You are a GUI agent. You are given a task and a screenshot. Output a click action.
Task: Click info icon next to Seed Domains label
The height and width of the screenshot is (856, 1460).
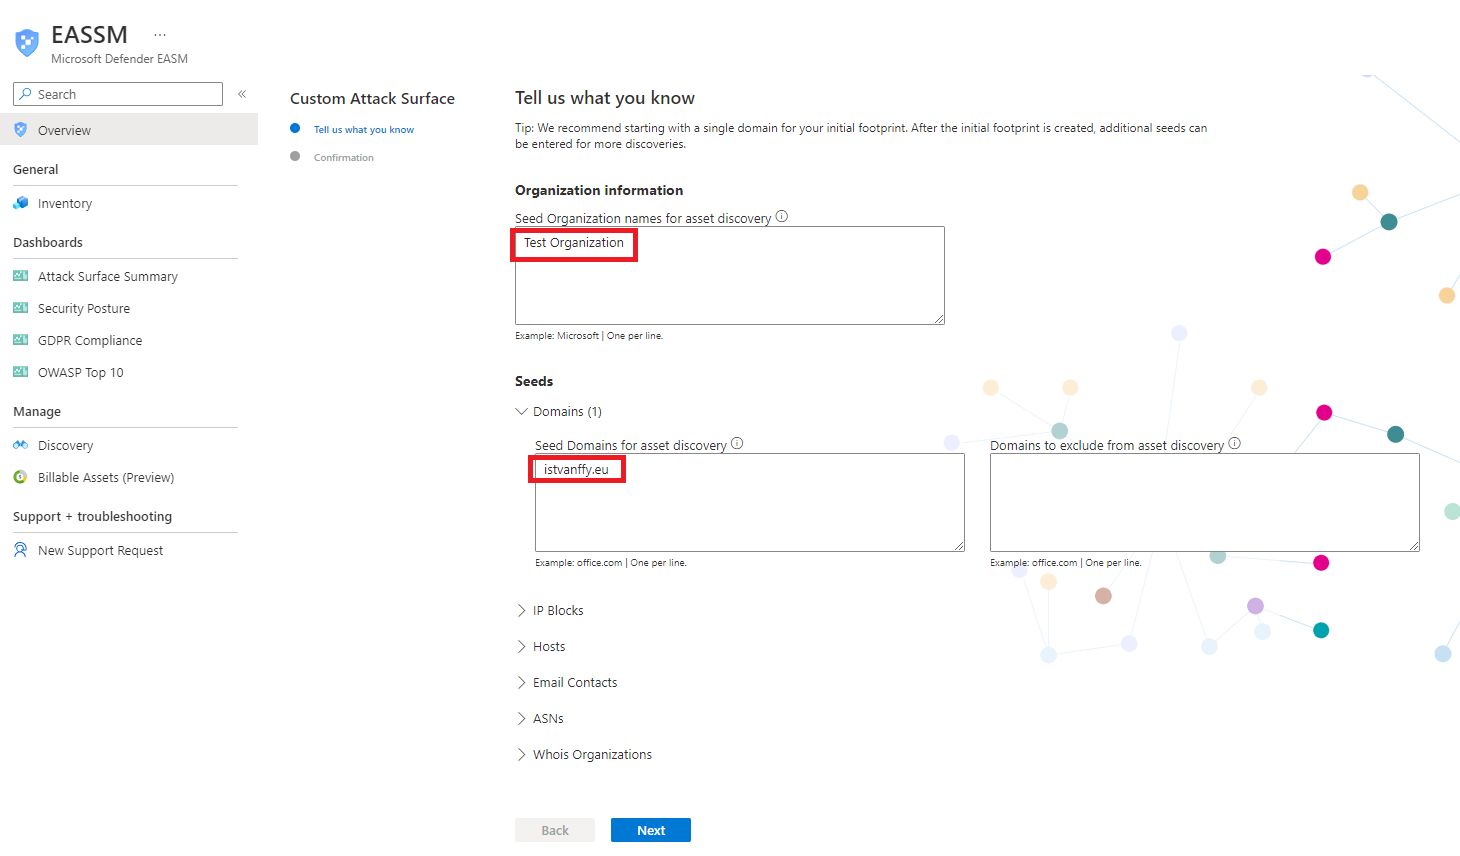coord(737,444)
